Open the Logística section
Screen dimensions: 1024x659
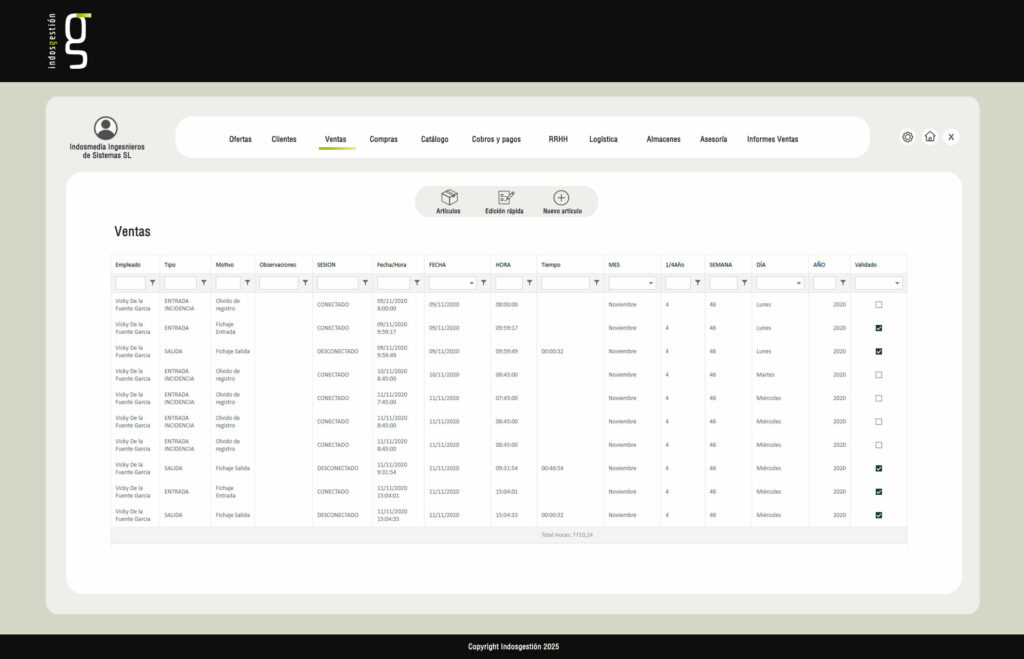(603, 139)
